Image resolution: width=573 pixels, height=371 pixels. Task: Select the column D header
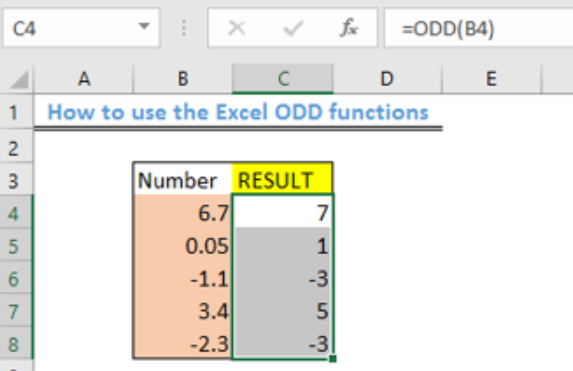pos(387,79)
